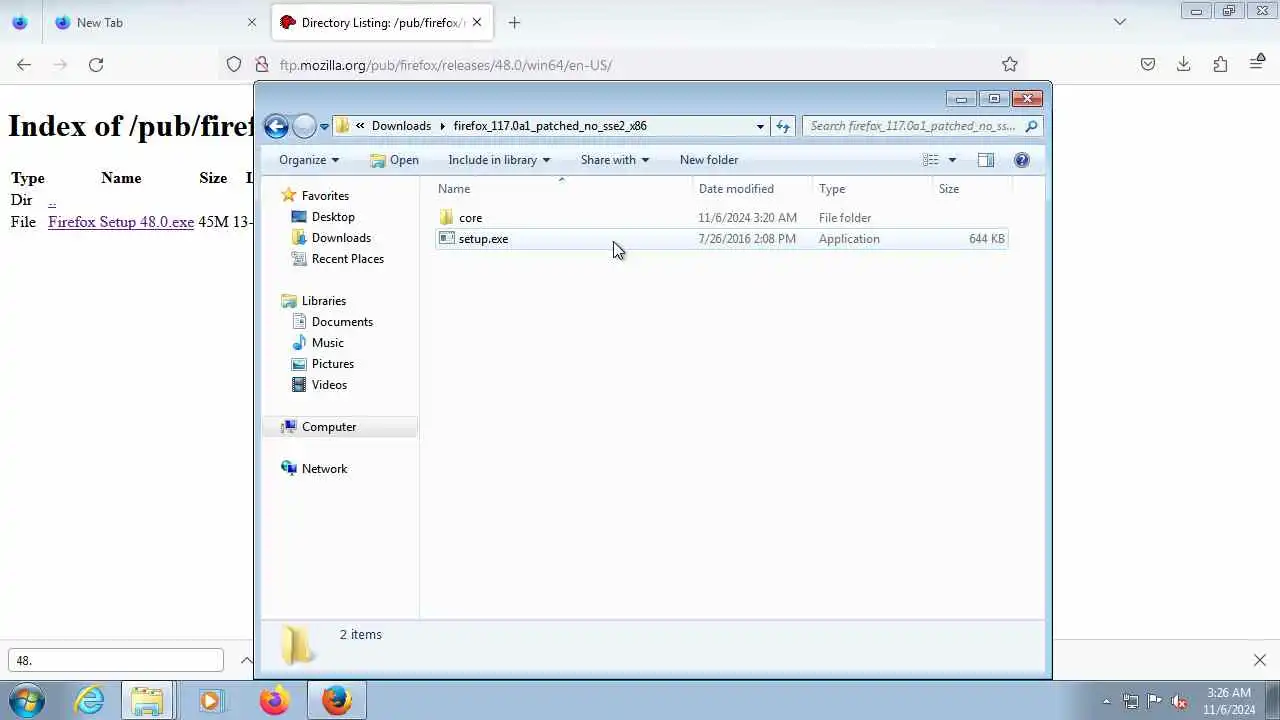Viewport: 1280px width, 720px height.
Task: Toggle the preview pane icon
Action: pos(985,160)
